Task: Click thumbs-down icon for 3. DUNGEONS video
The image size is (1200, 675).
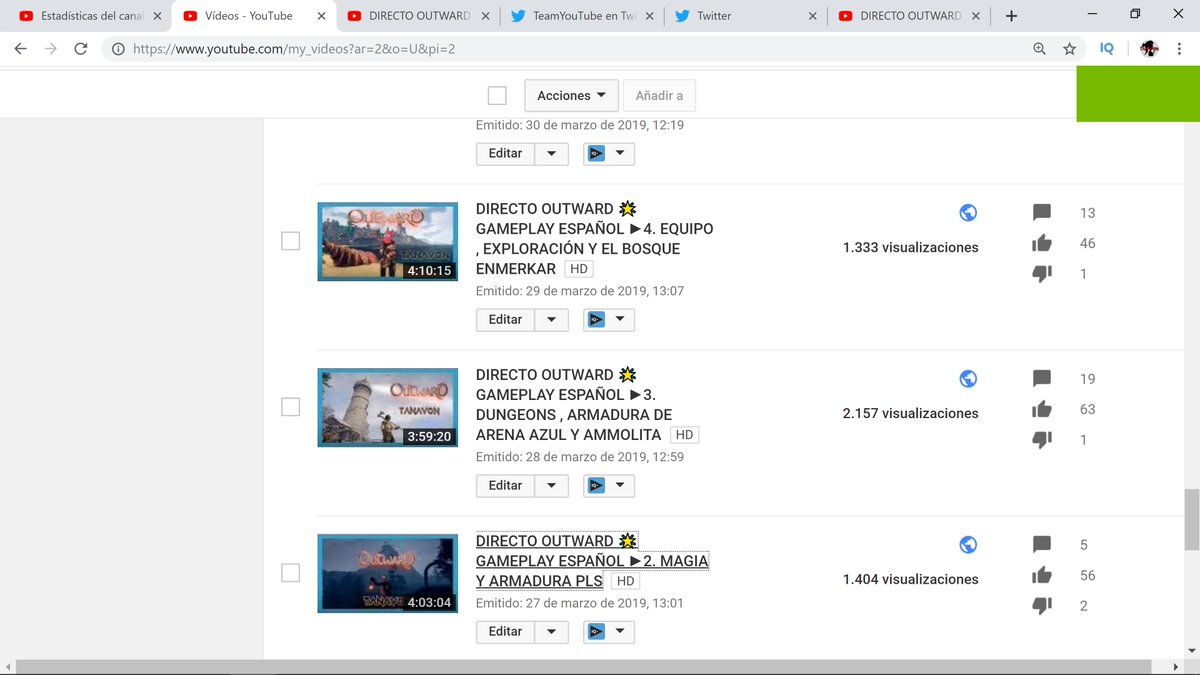Action: tap(1042, 440)
